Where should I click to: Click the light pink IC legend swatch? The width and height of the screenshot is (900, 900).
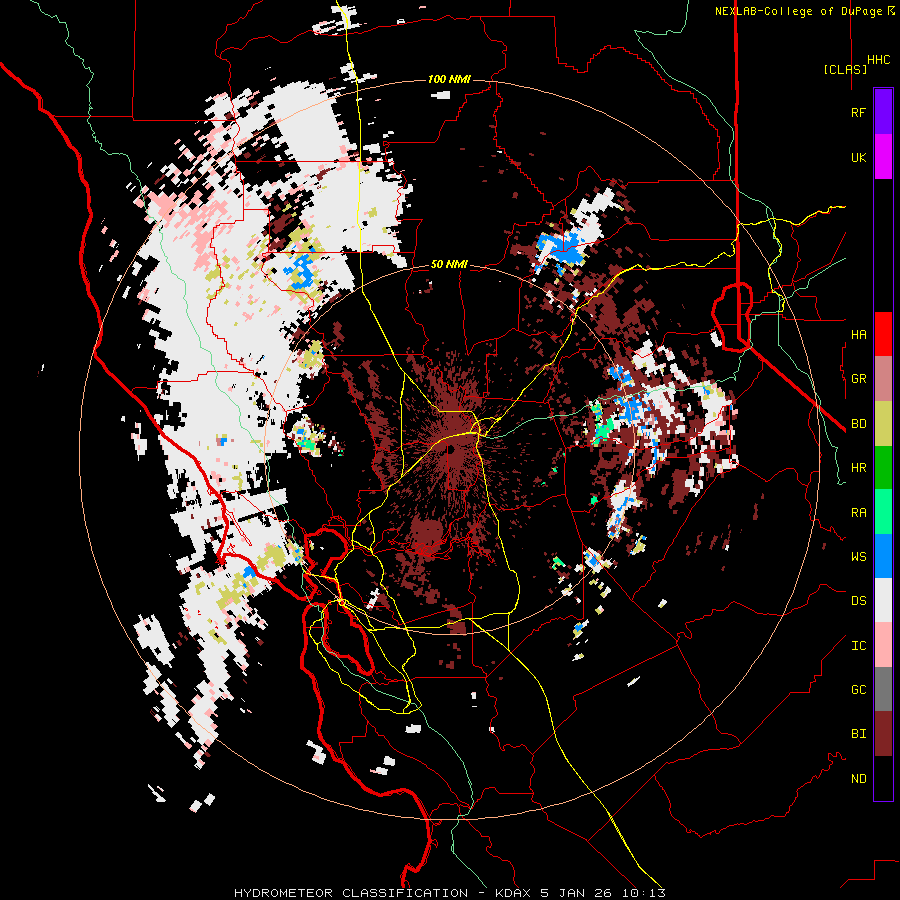point(883,645)
